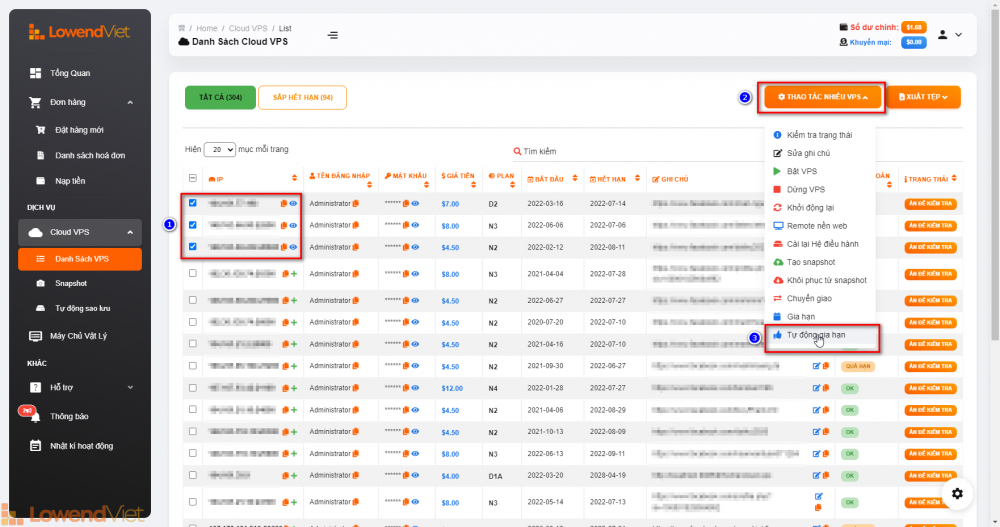
Task: Click the Máy Chủ Vật Lý server icon
Action: 36,336
